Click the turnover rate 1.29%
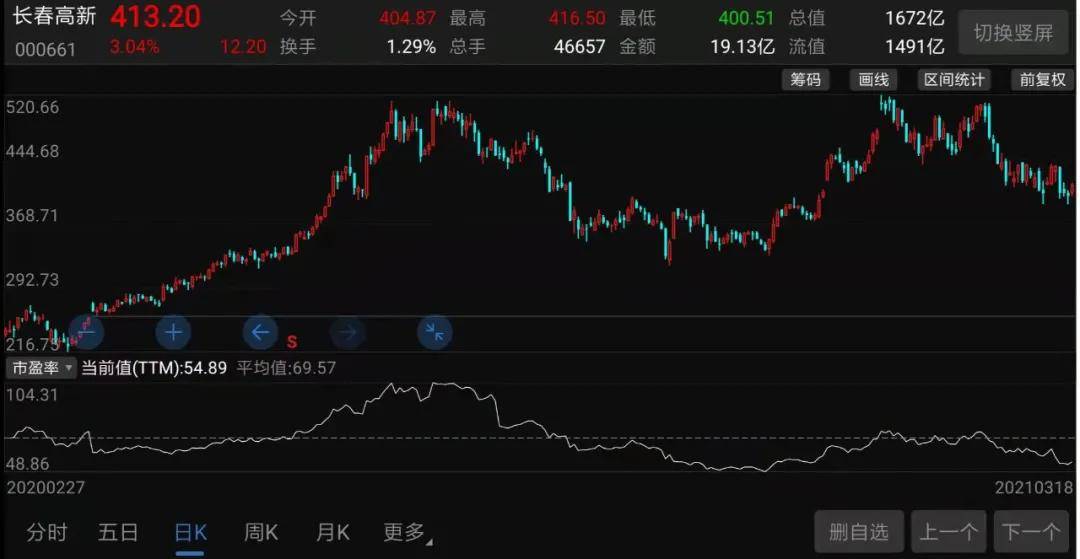Image resolution: width=1080 pixels, height=559 pixels. 411,47
